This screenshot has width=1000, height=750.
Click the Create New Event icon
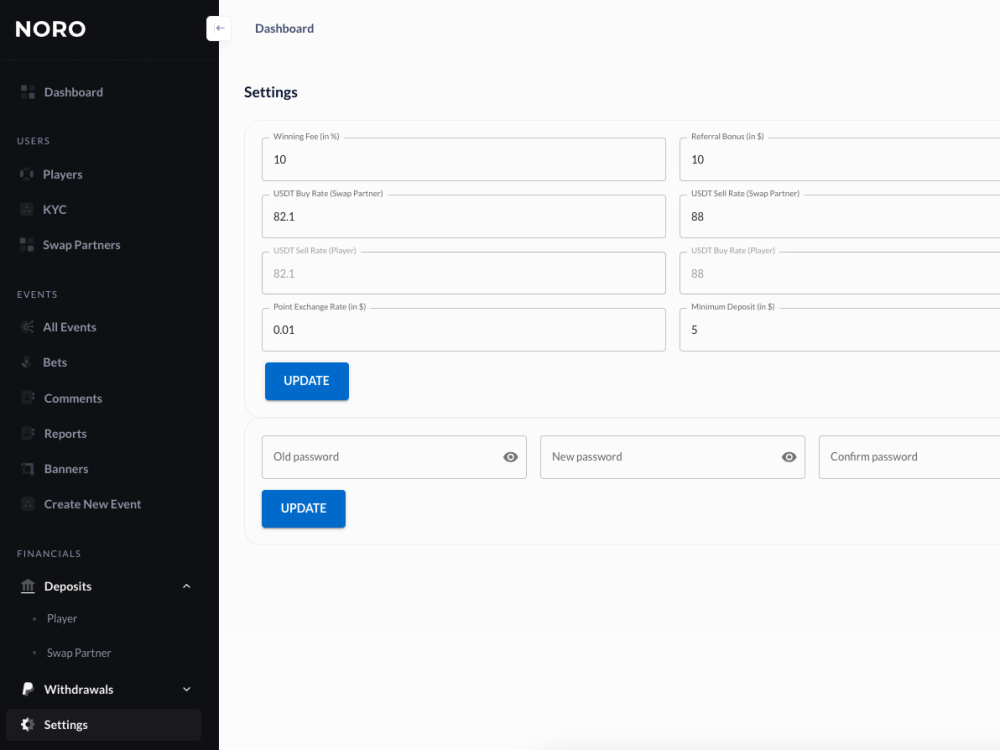27,504
